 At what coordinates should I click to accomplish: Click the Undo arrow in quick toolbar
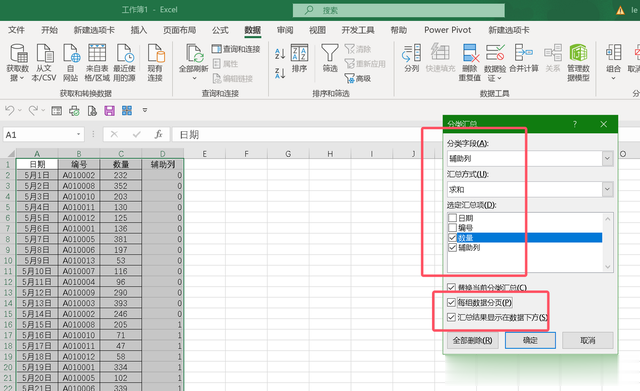coord(9,110)
